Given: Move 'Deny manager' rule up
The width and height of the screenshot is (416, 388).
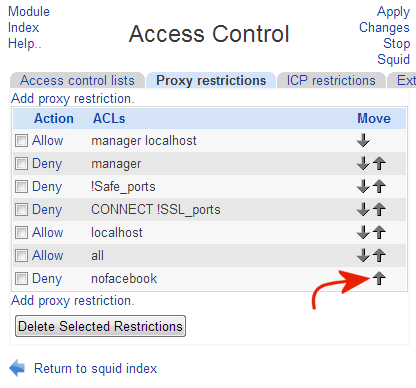Looking at the screenshot, I should (x=379, y=163).
